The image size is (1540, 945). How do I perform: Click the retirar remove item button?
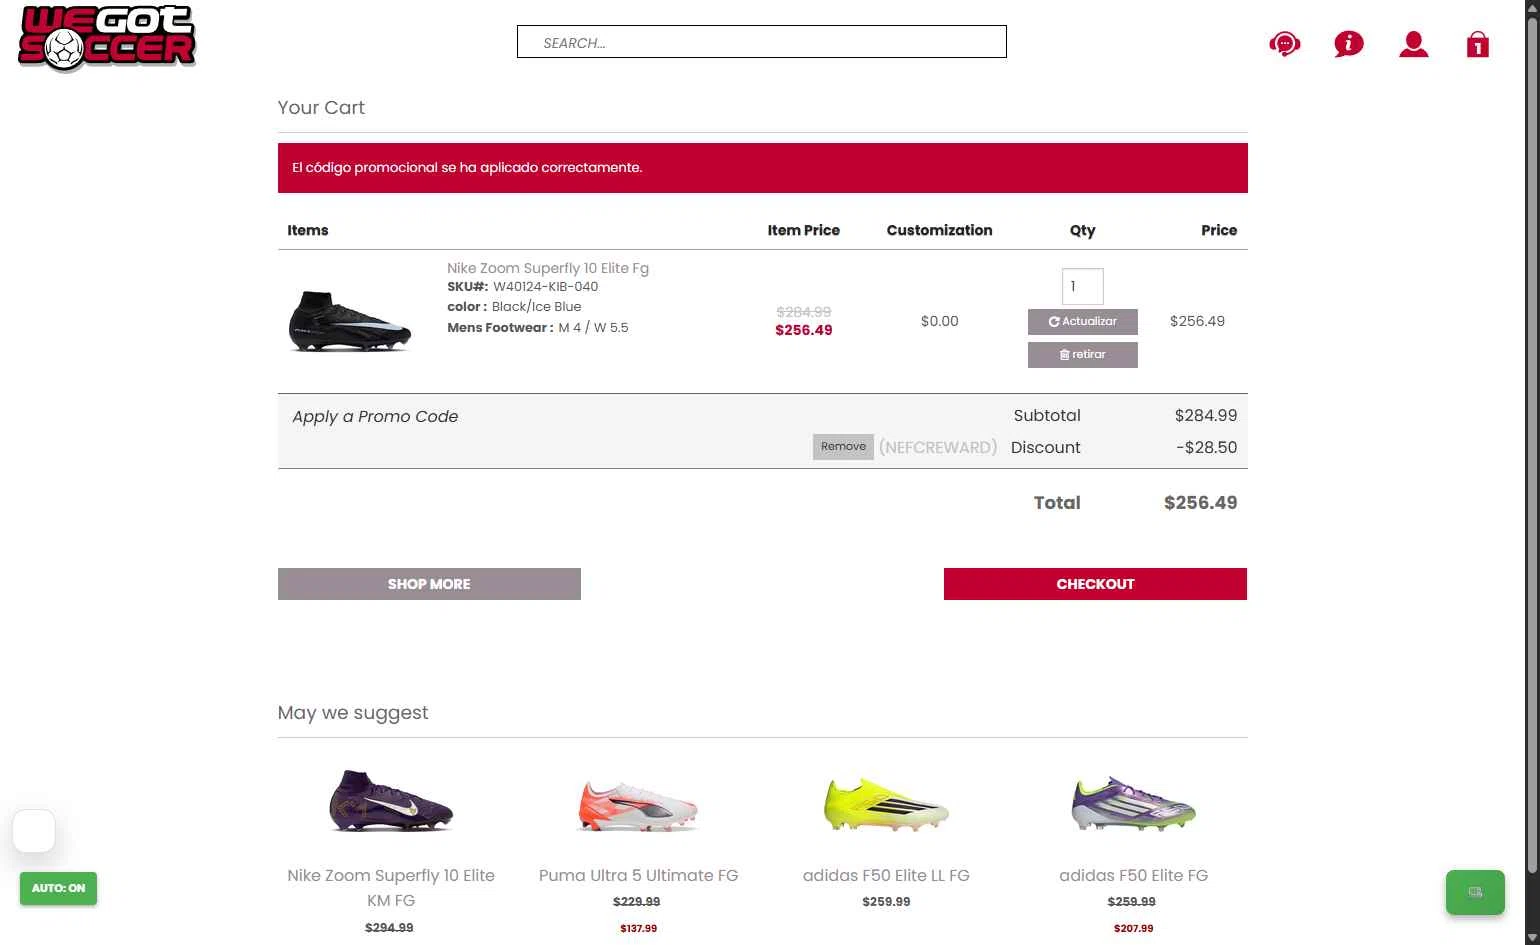pyautogui.click(x=1082, y=354)
